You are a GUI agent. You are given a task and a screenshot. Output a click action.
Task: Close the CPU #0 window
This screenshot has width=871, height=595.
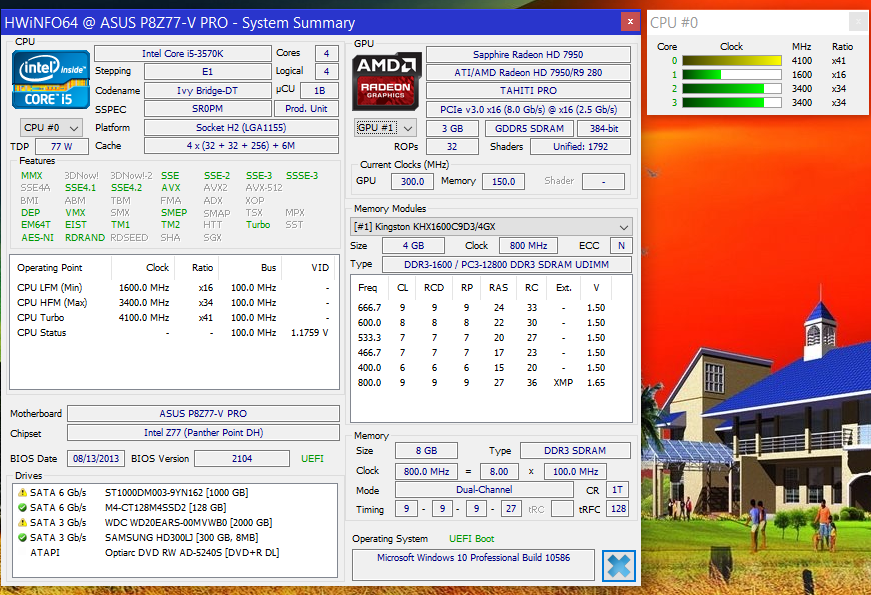[858, 22]
